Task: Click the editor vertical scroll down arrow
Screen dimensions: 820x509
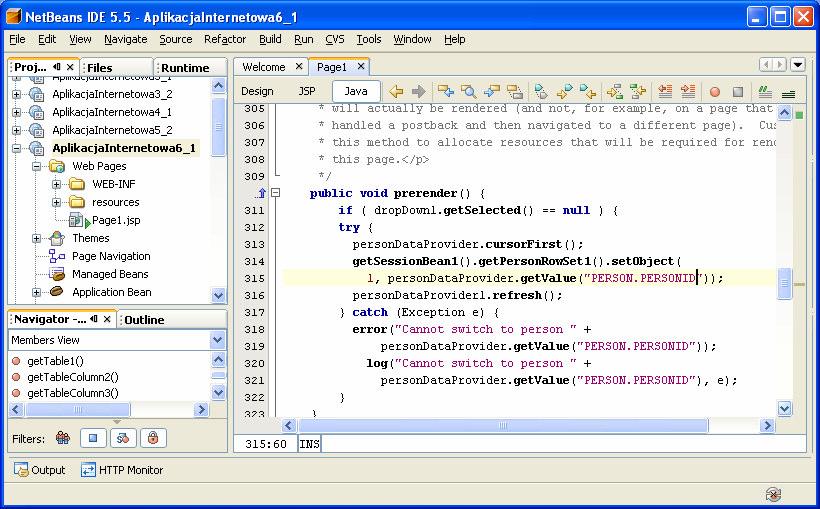Action: pyautogui.click(x=784, y=408)
